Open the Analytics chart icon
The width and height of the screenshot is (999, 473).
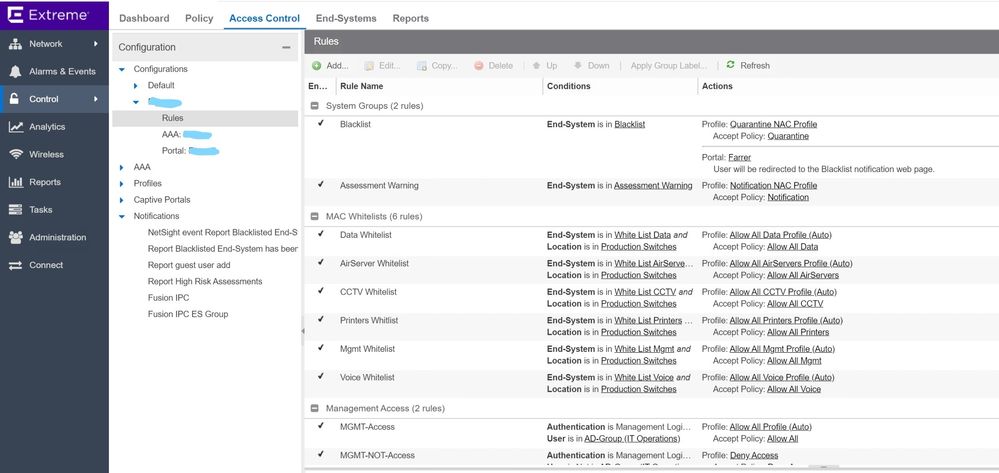(x=15, y=127)
